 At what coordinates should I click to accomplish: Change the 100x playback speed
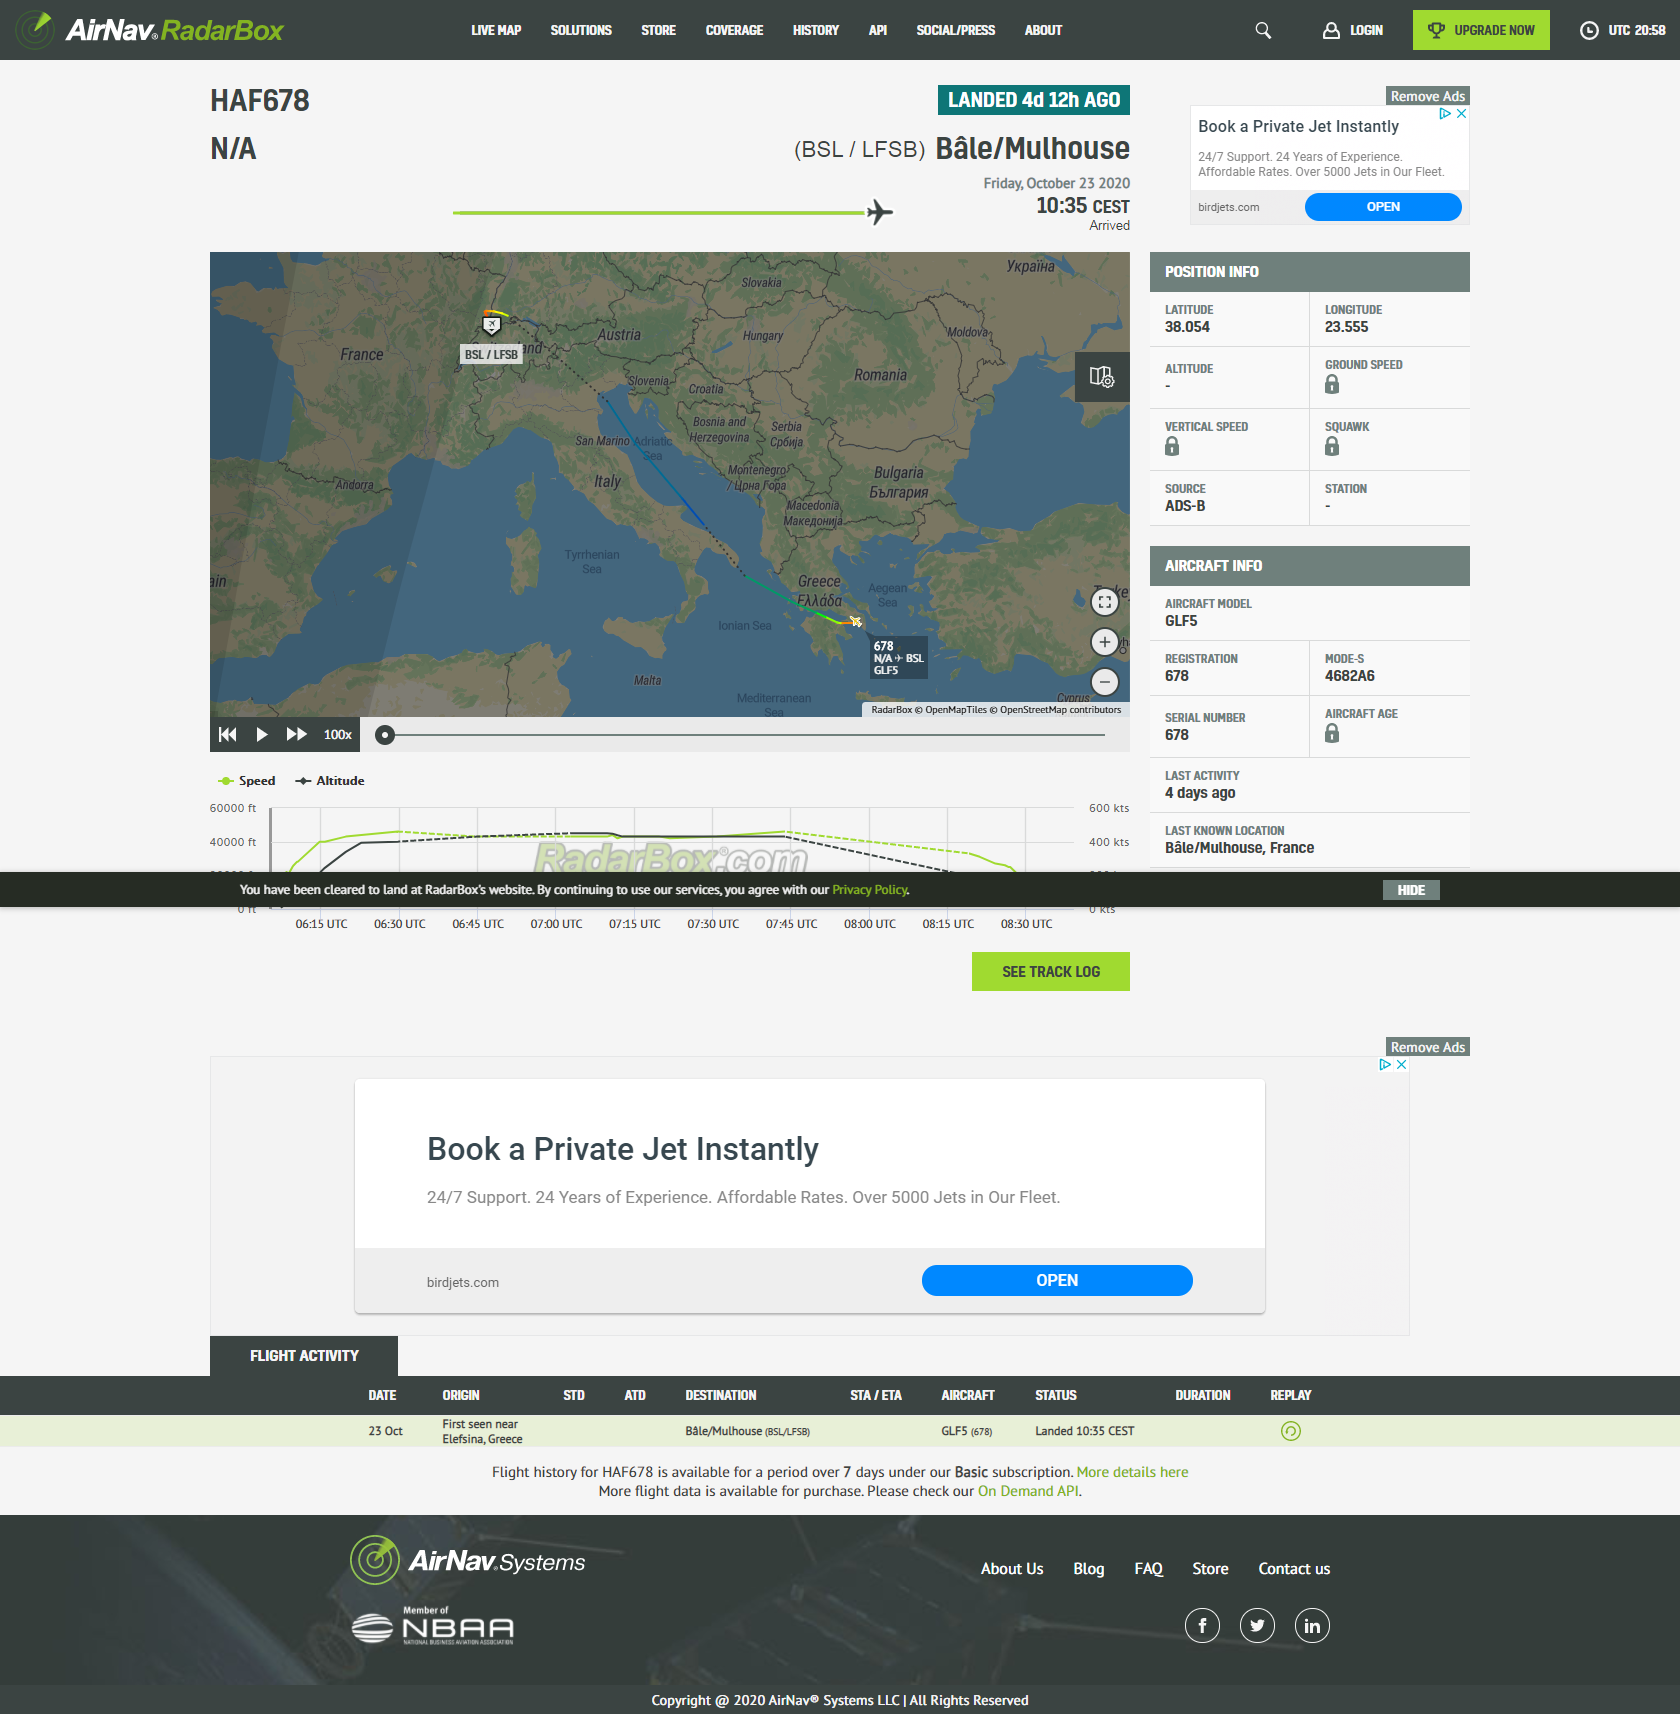[x=338, y=734]
